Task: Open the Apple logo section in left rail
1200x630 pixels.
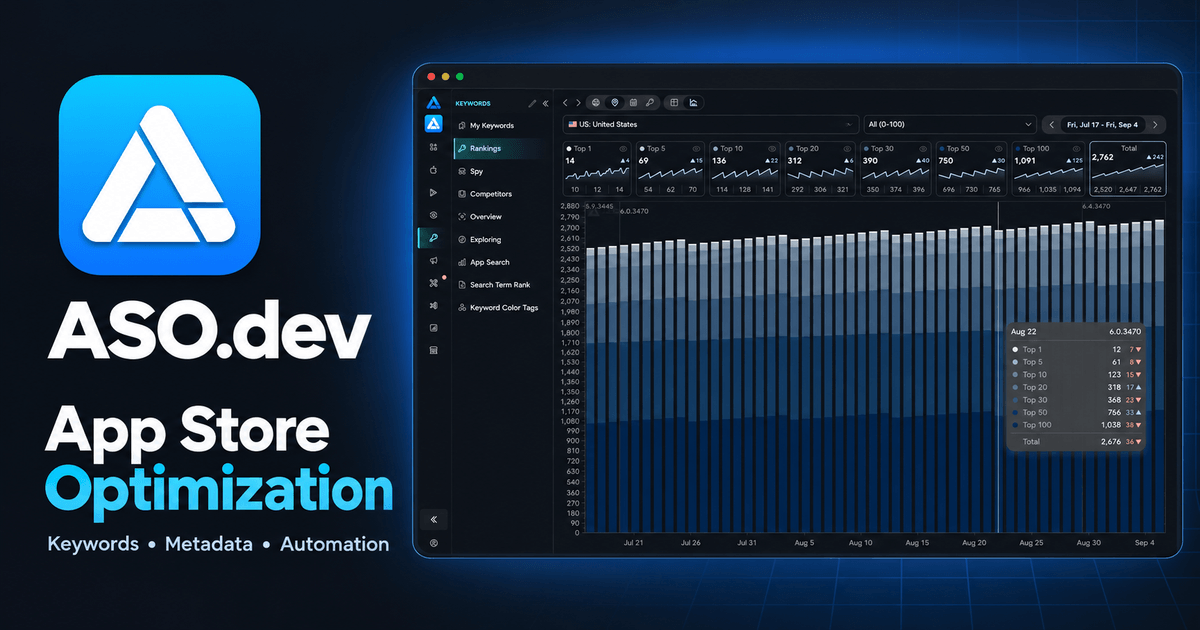Action: click(x=434, y=170)
